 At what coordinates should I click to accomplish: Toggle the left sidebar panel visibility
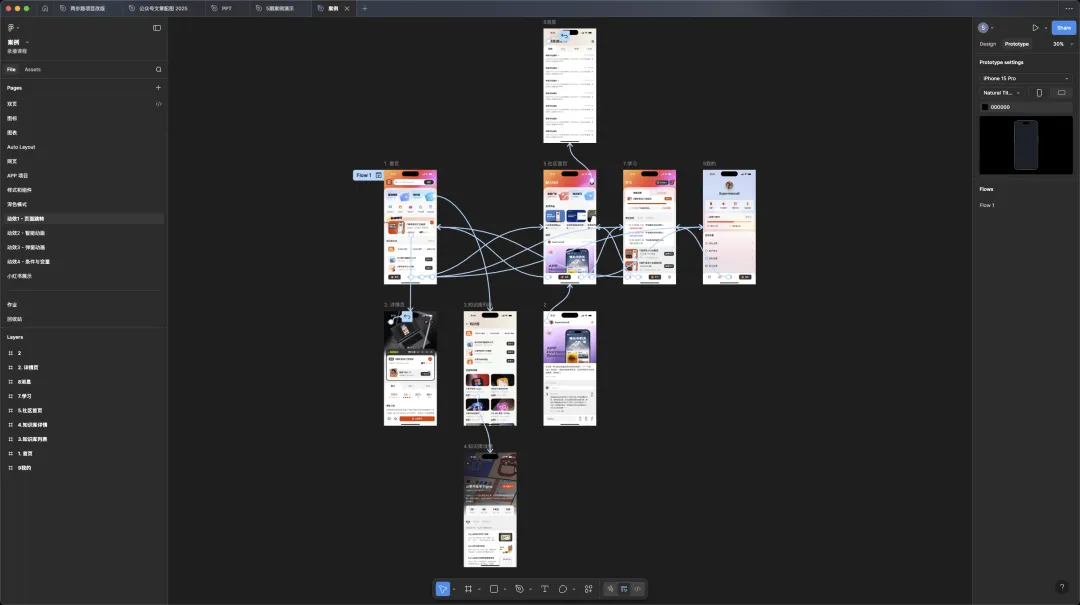[157, 28]
